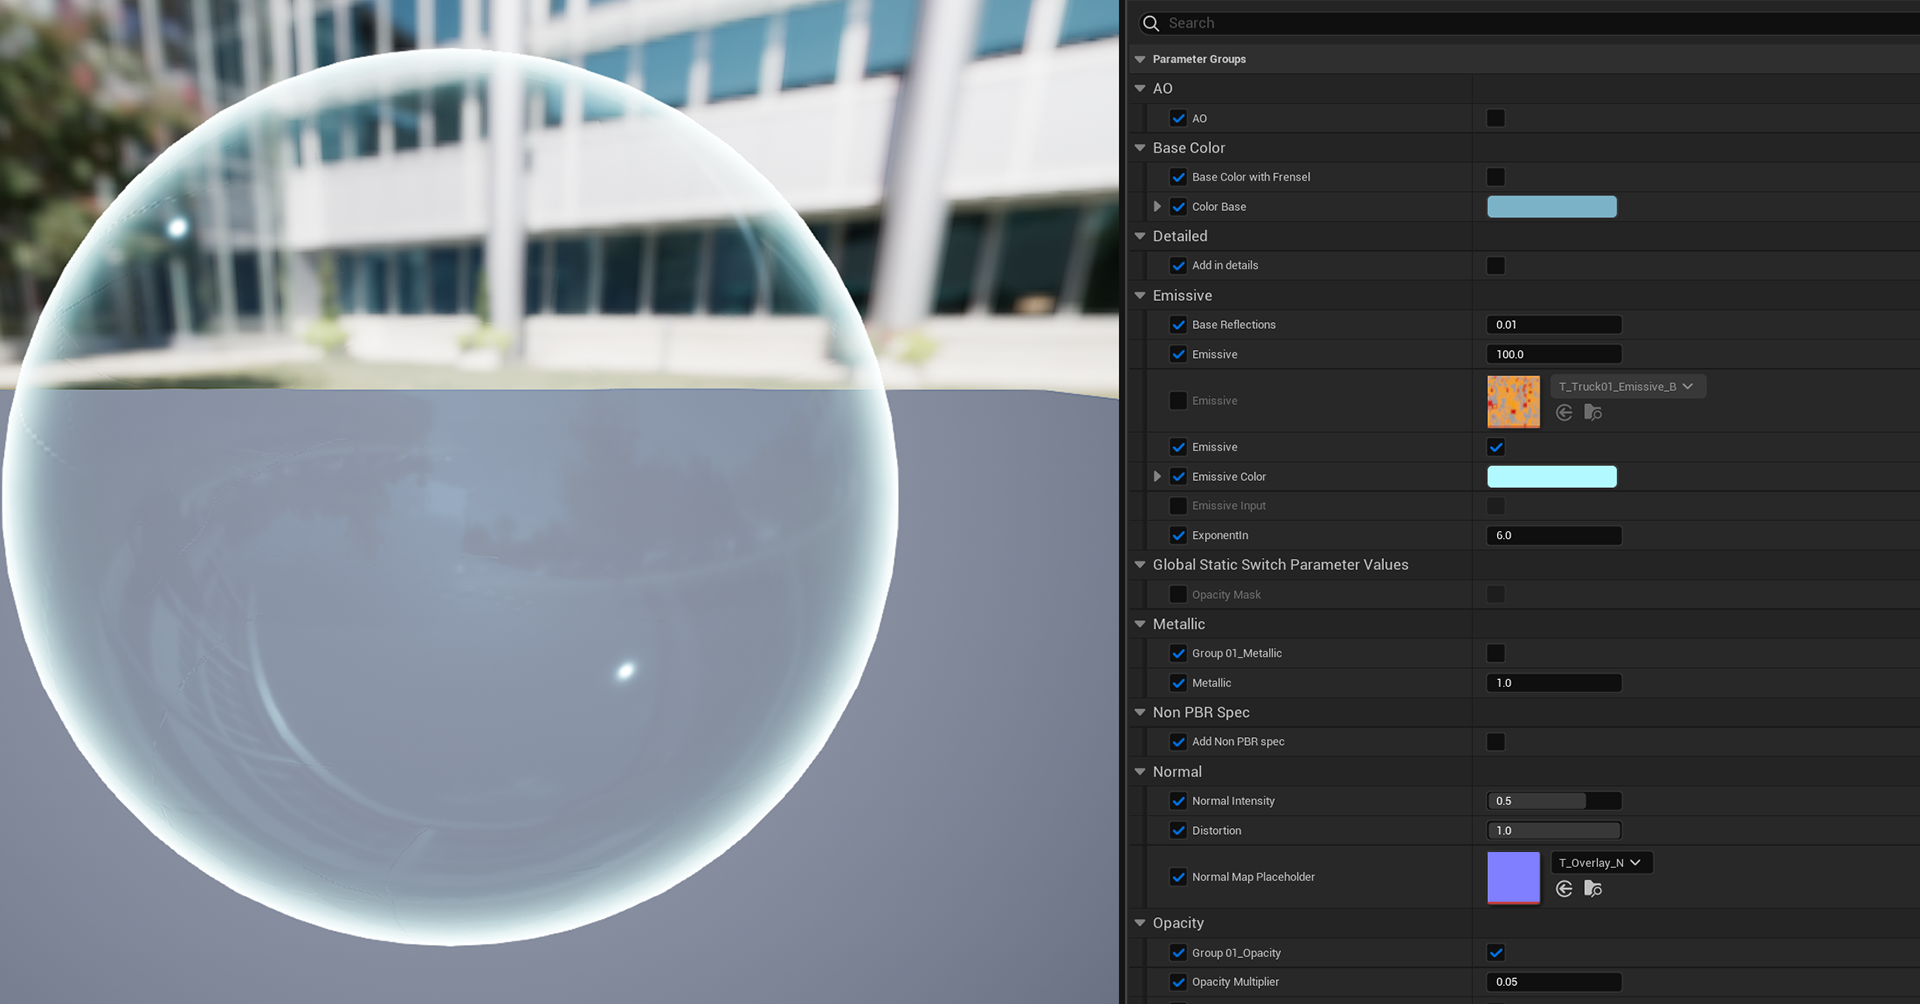Collapse the Parameter Groups section
Screen dimensions: 1920x1004
click(1140, 59)
